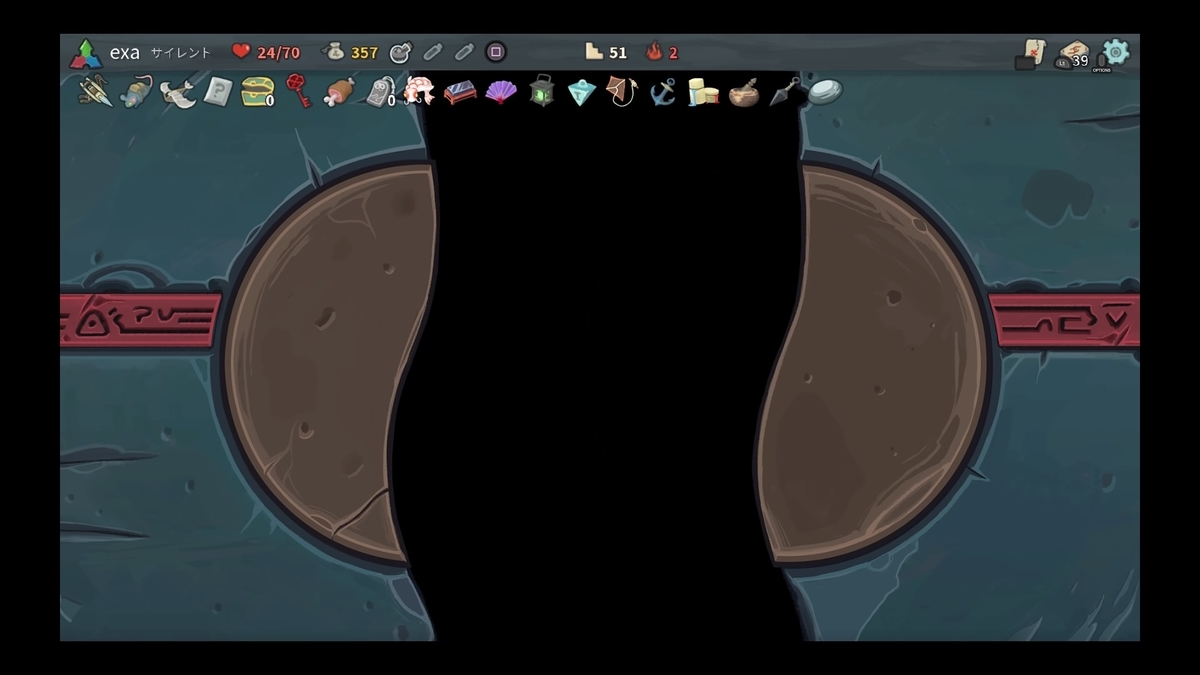
Task: Click the 24/70 health value
Action: click(x=278, y=53)
